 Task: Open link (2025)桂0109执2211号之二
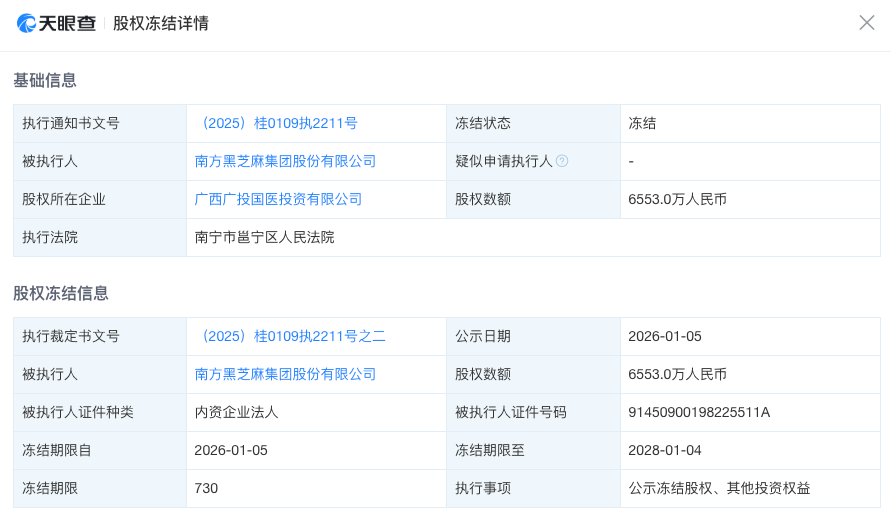pyautogui.click(x=291, y=336)
